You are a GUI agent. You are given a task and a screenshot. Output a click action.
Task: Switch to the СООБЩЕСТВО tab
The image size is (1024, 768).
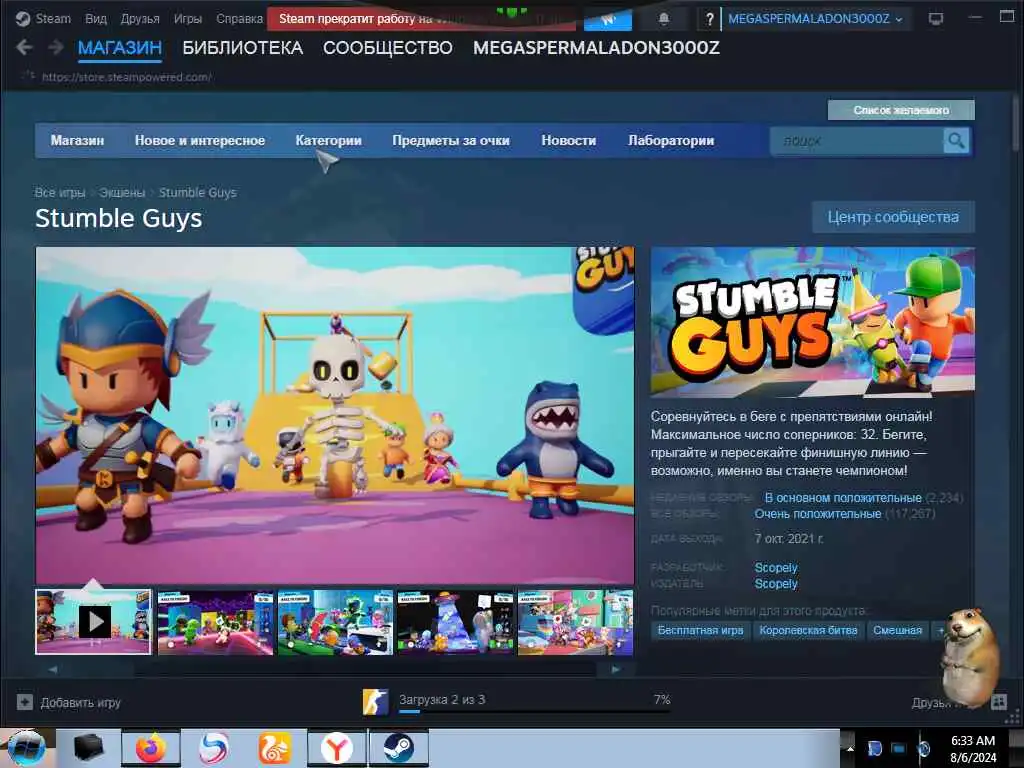[x=387, y=48]
